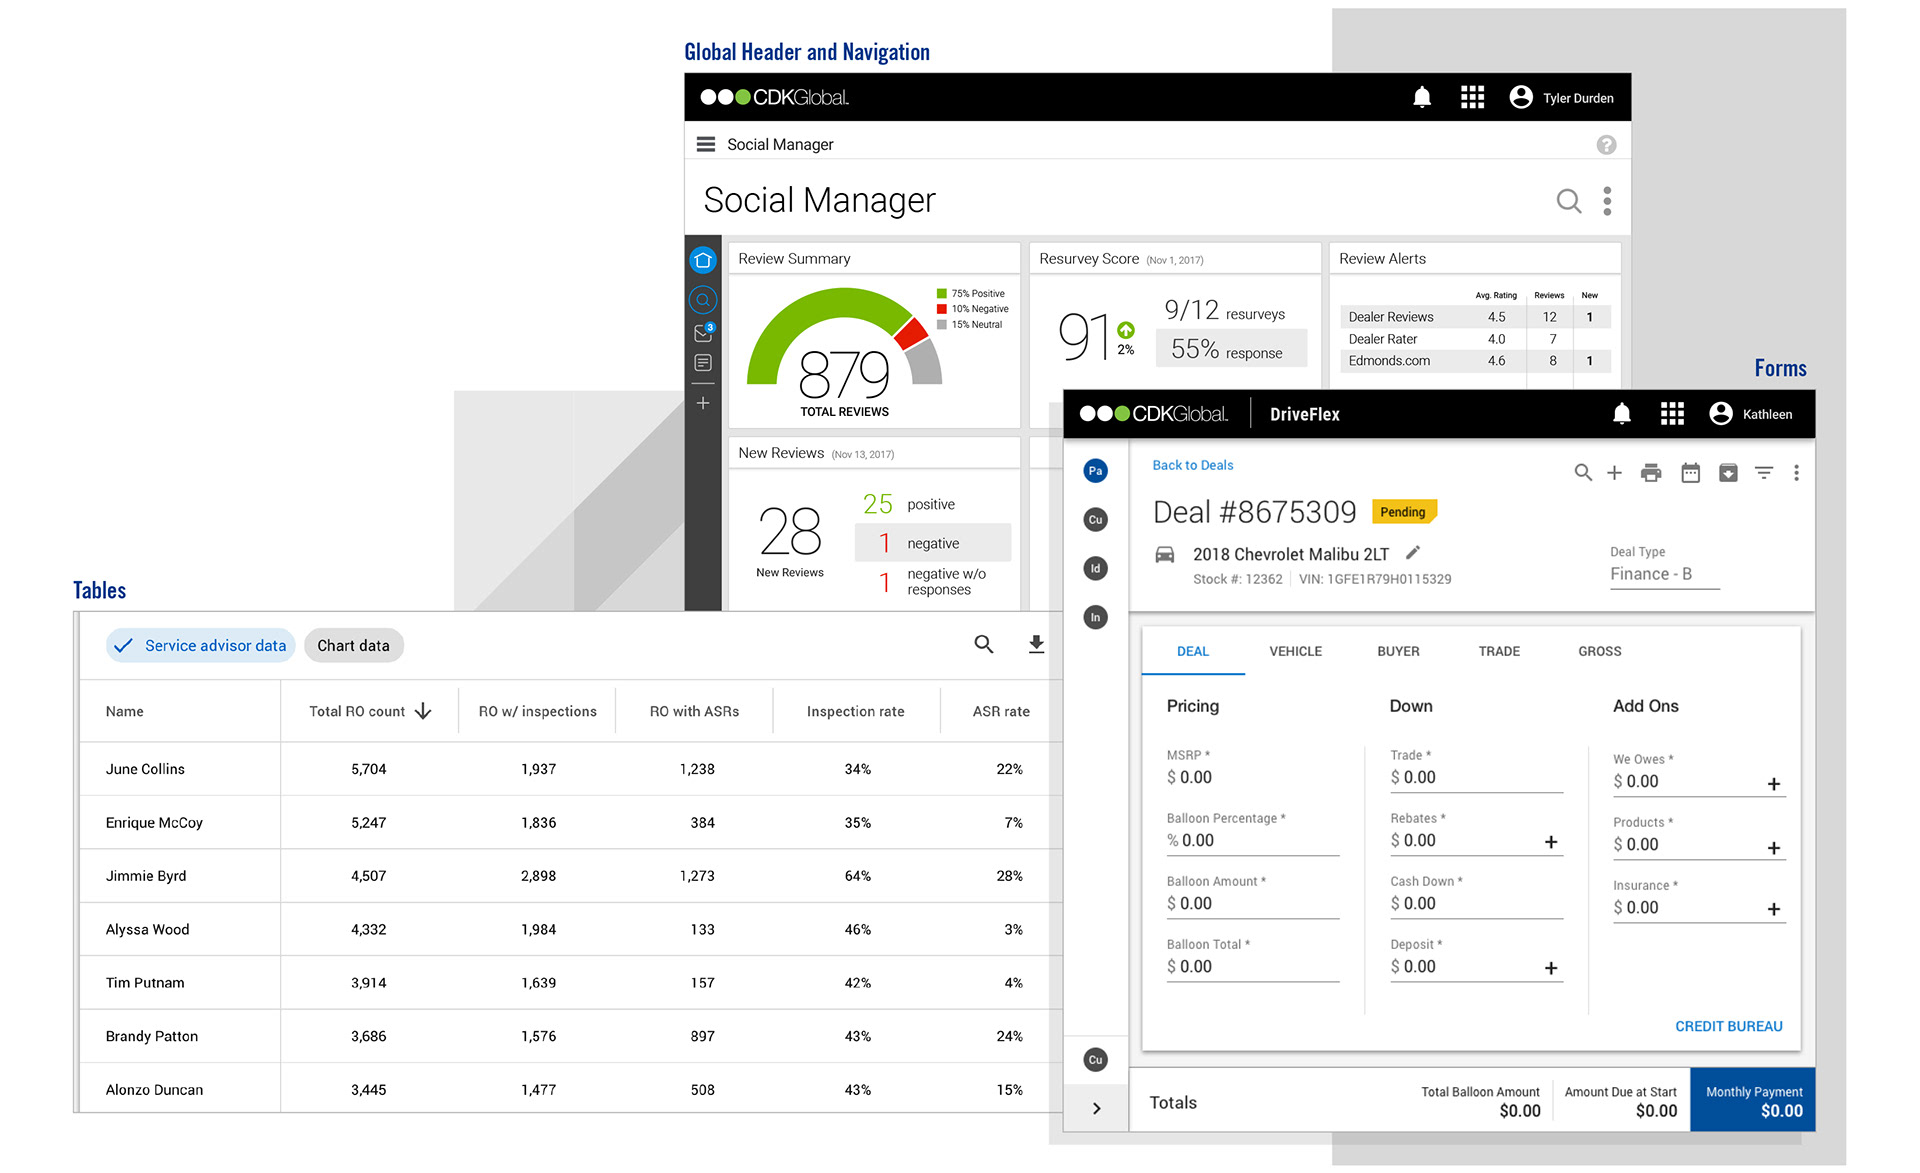Click the hamburger menu next to Social Manager
Image resolution: width=1920 pixels, height=1173 pixels.
[705, 144]
